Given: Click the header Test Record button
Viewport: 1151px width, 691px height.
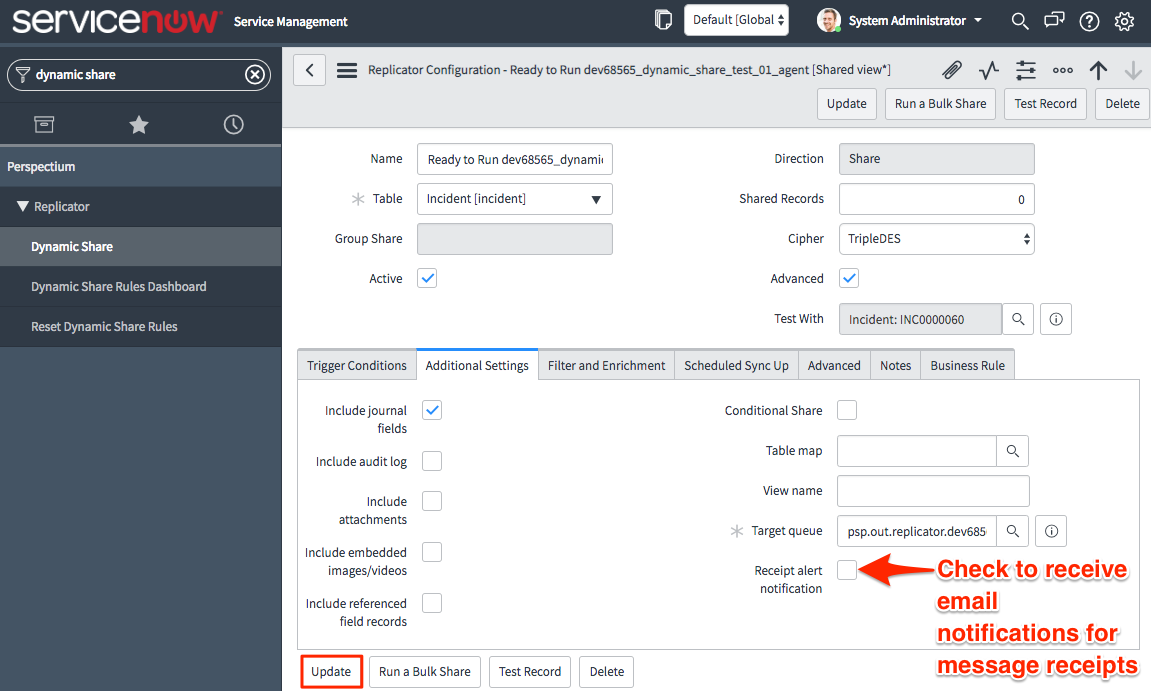Looking at the screenshot, I should pyautogui.click(x=1045, y=104).
